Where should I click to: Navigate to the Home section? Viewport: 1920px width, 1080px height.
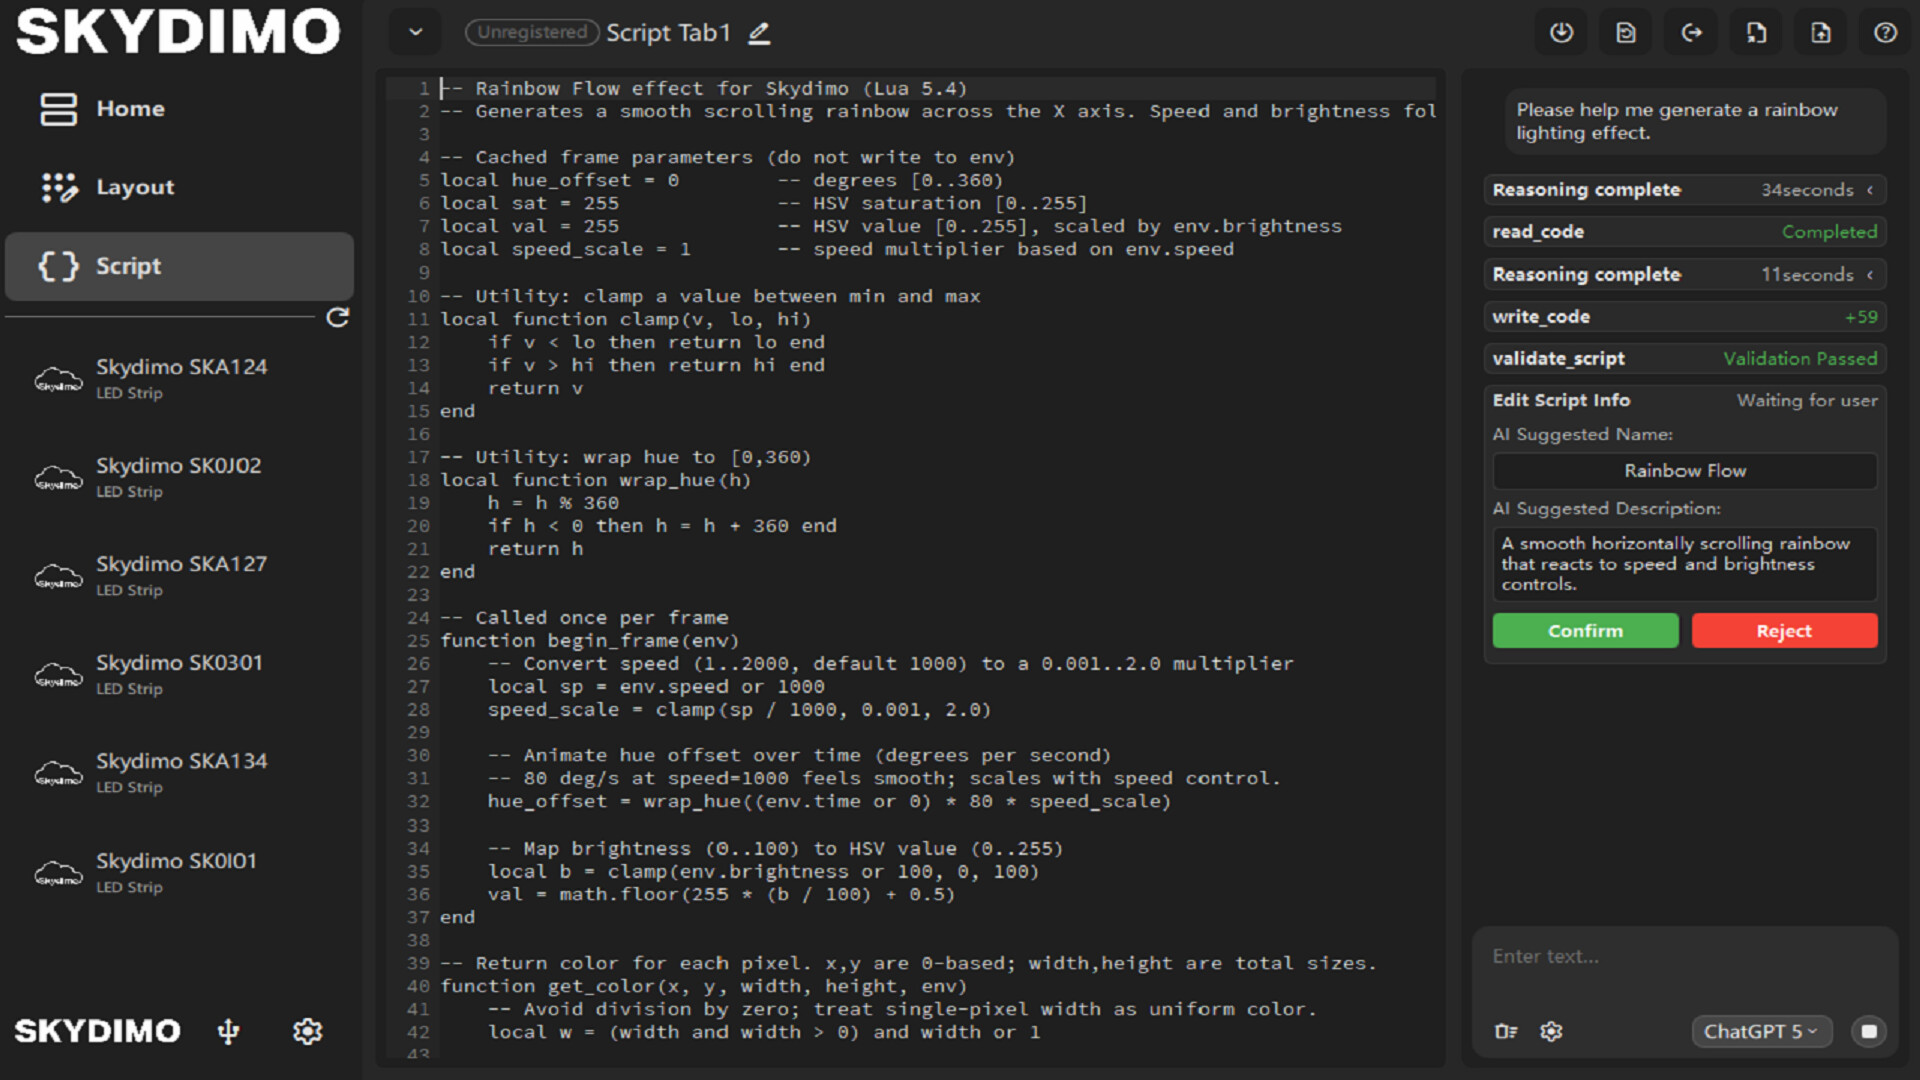pyautogui.click(x=130, y=108)
